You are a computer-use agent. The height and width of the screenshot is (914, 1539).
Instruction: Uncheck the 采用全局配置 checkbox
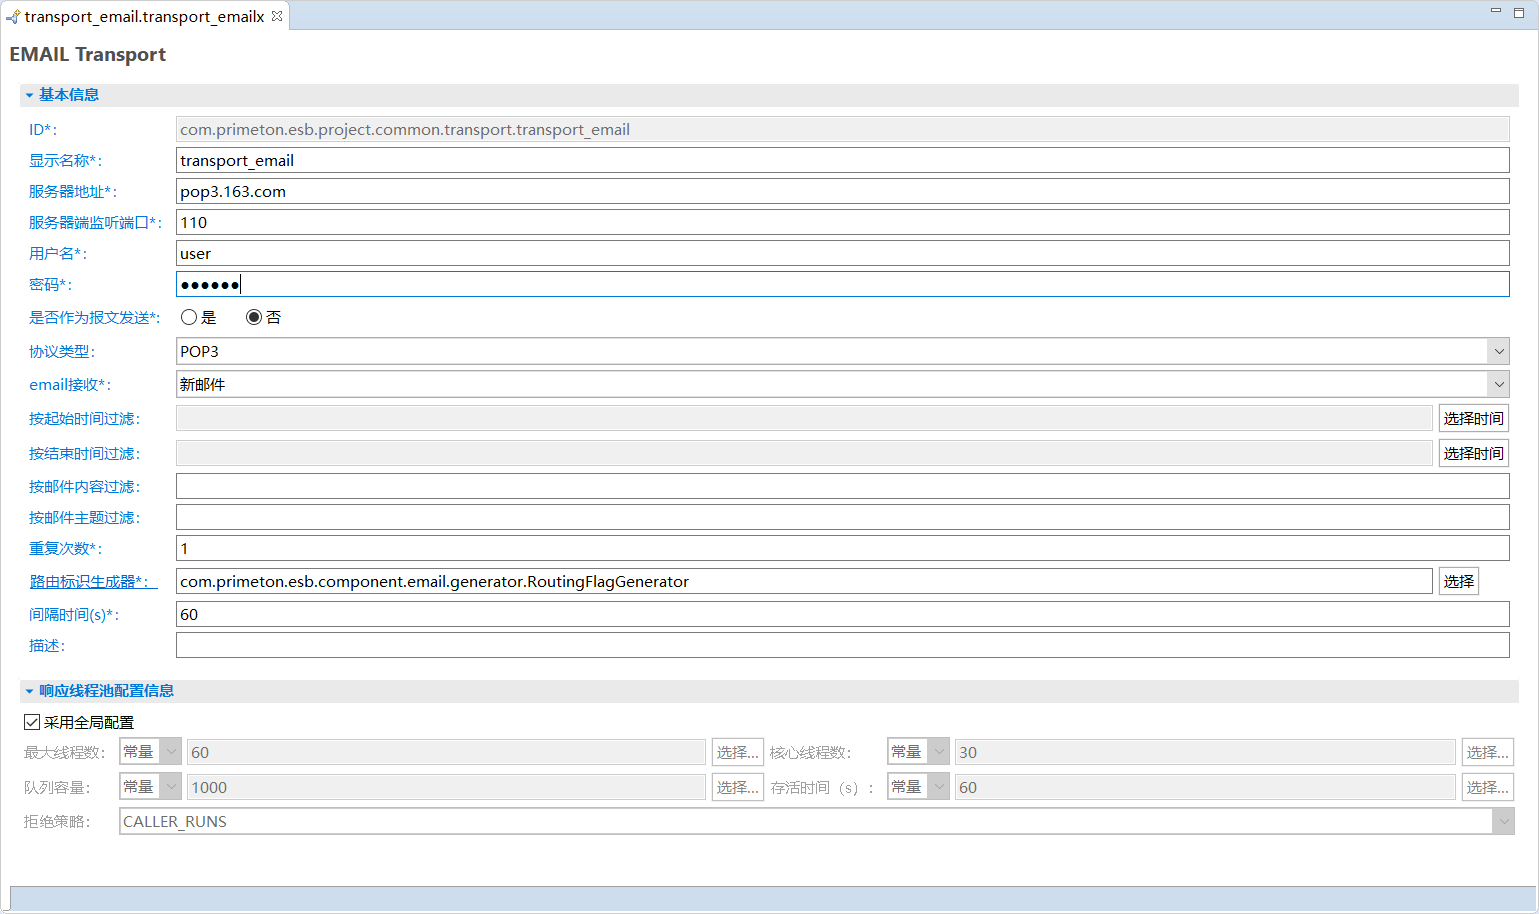pyautogui.click(x=32, y=722)
